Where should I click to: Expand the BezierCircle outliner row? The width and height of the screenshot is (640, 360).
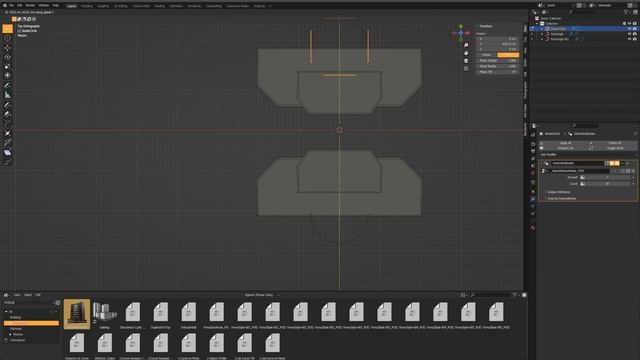542,29
